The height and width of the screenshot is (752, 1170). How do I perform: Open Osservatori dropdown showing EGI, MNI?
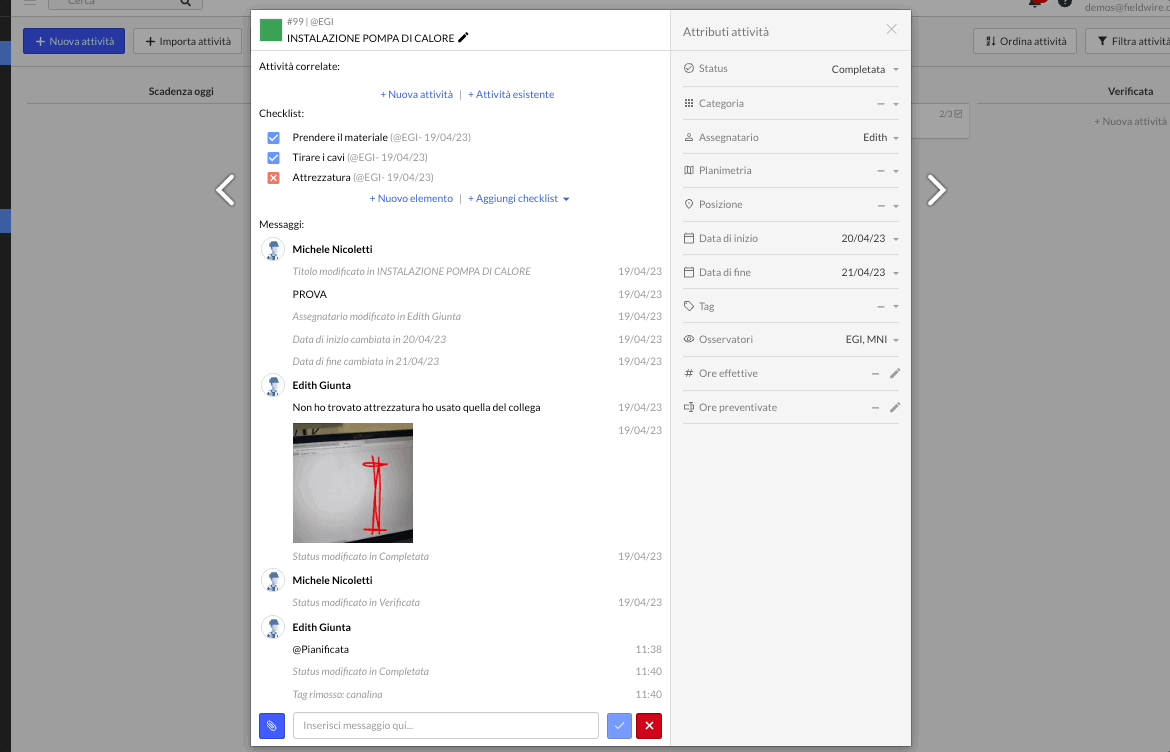872,339
